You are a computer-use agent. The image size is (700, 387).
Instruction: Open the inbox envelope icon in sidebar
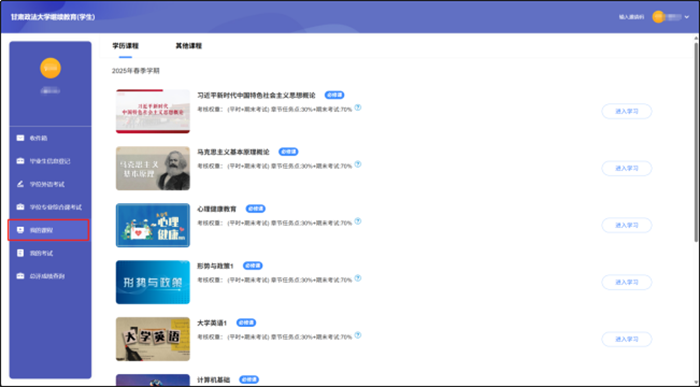coord(20,138)
